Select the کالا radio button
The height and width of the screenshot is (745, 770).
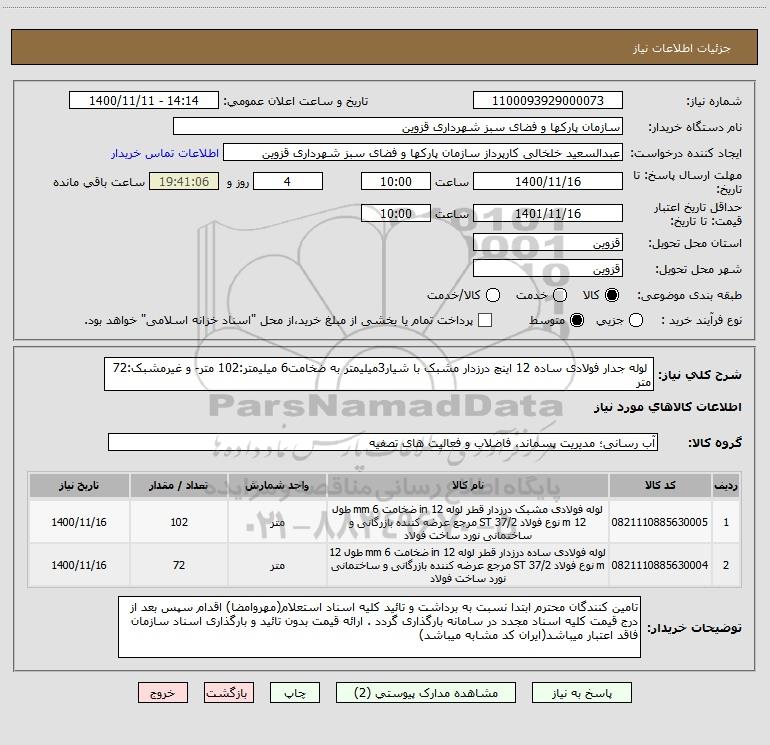click(612, 295)
